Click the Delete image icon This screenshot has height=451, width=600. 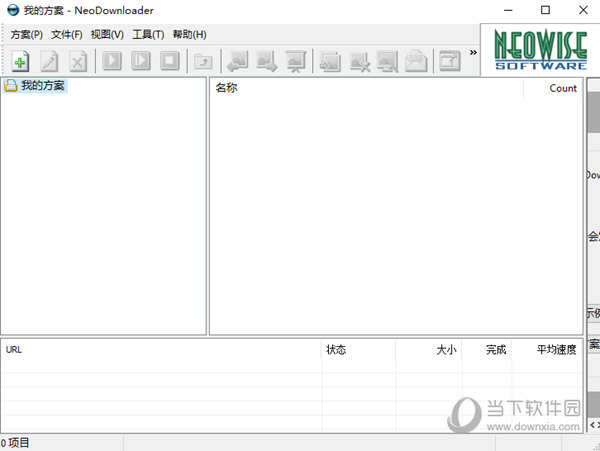[x=360, y=61]
